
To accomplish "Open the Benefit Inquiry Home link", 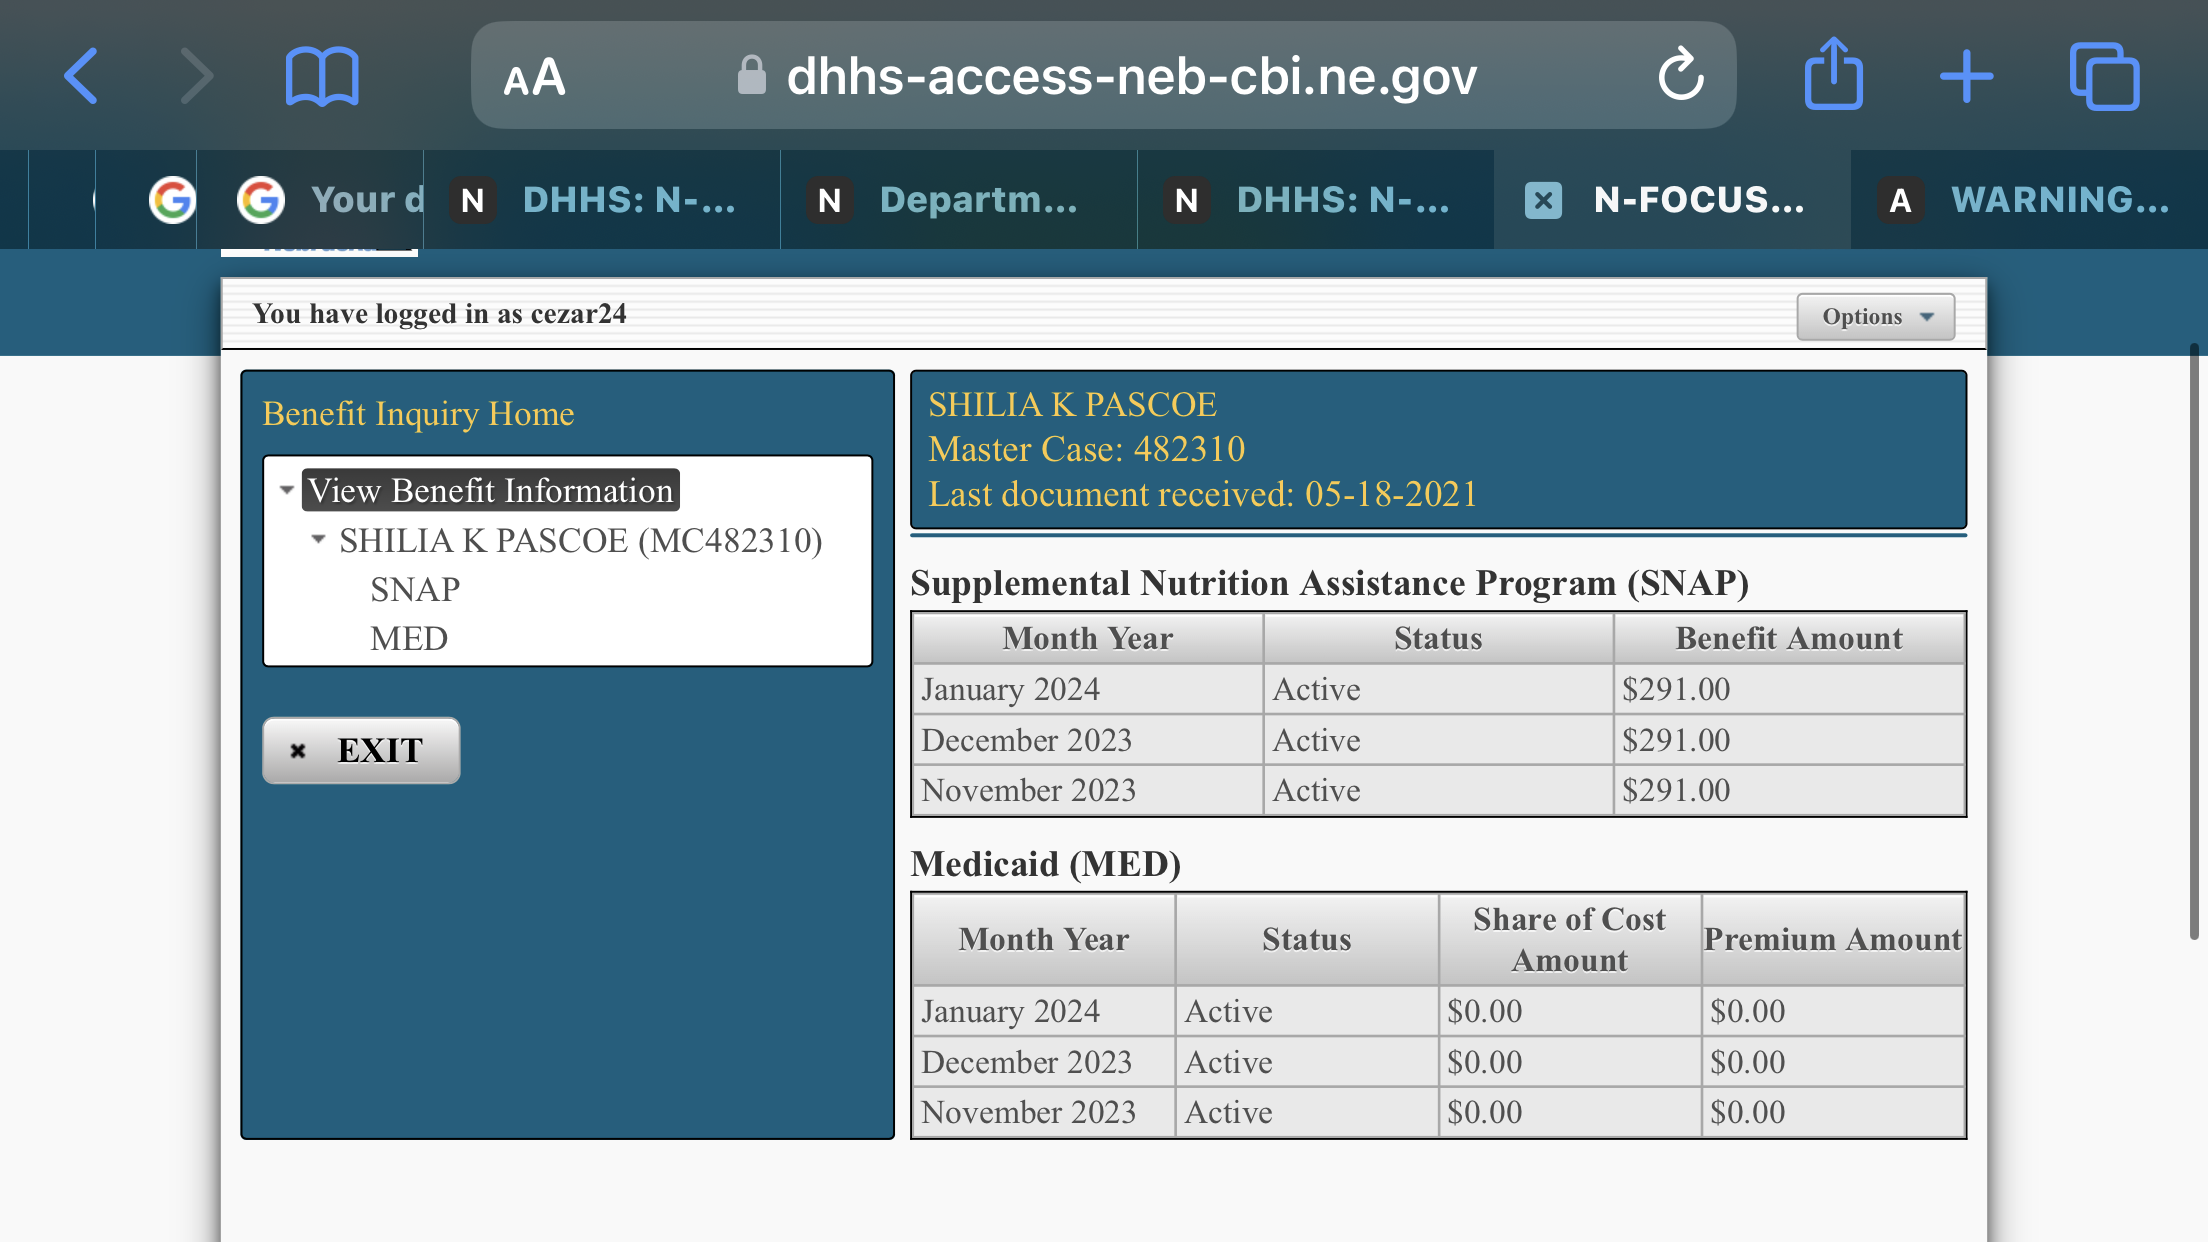I will click(418, 413).
